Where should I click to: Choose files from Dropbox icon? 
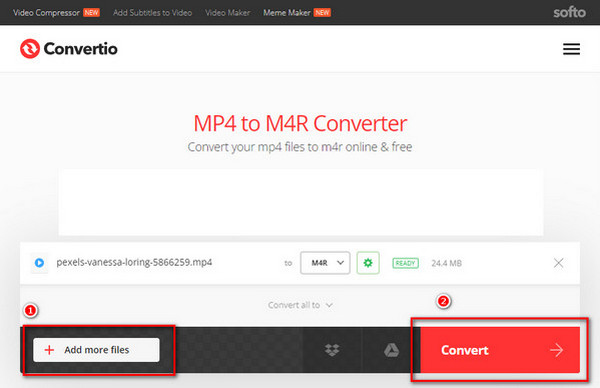click(332, 350)
